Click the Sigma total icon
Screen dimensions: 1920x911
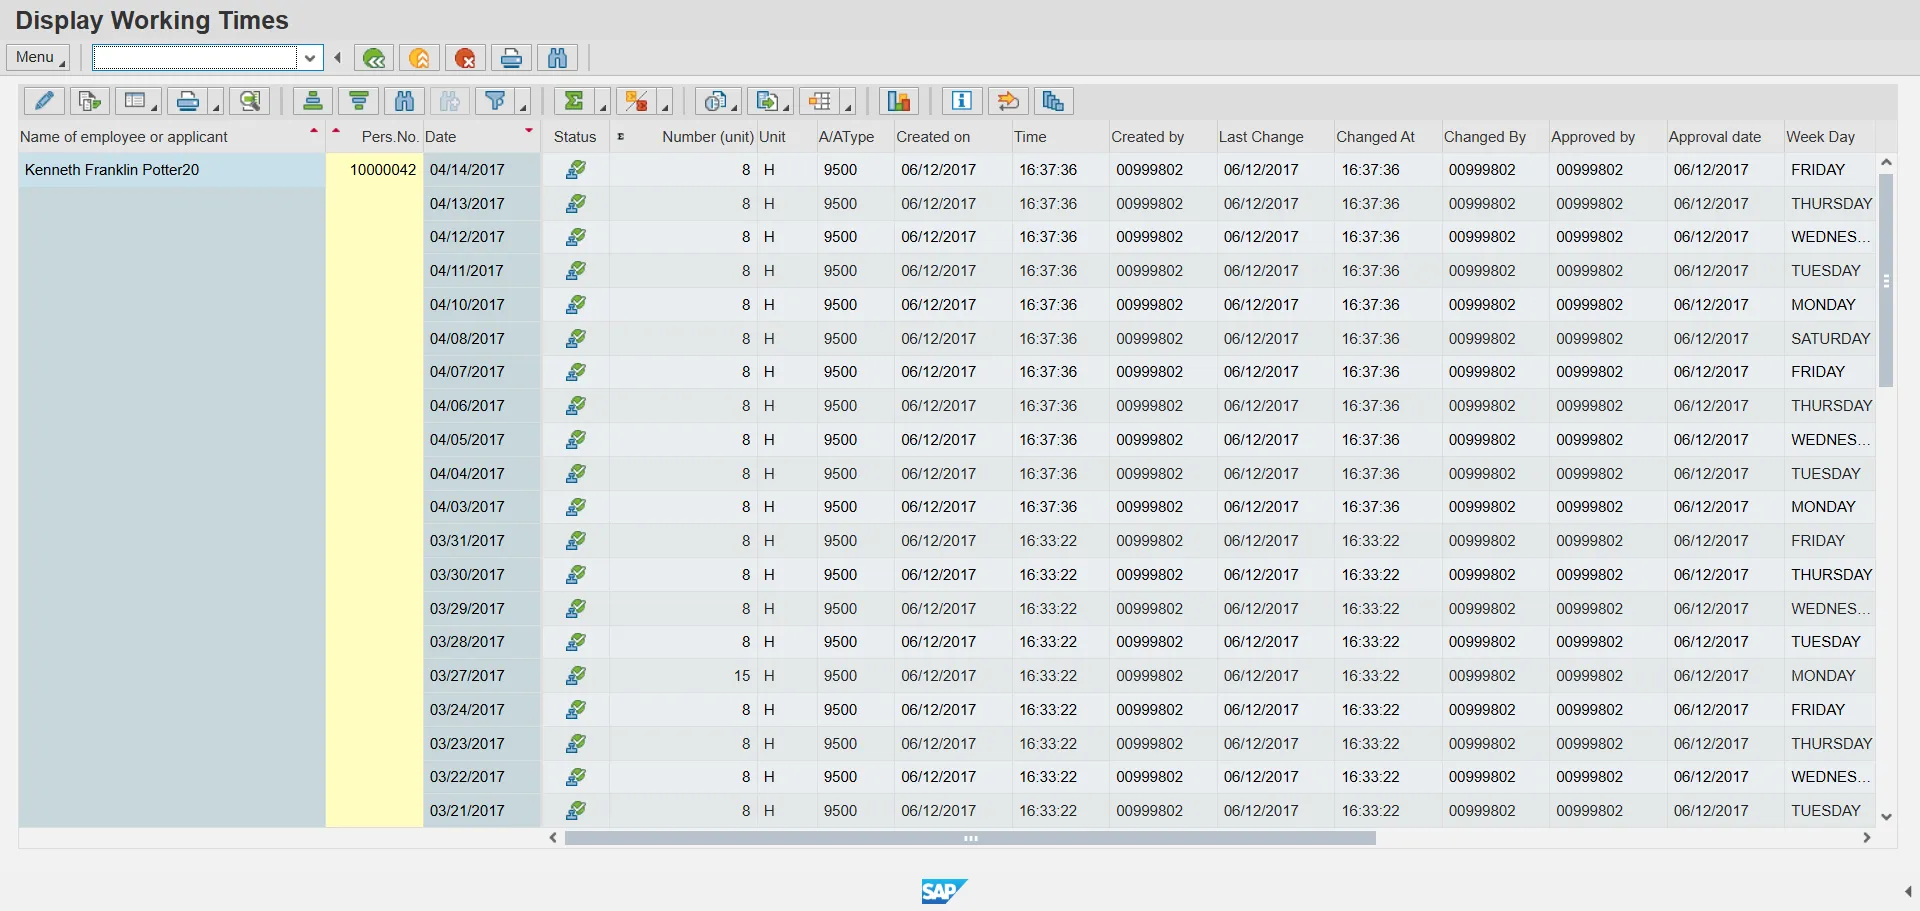pyautogui.click(x=574, y=101)
